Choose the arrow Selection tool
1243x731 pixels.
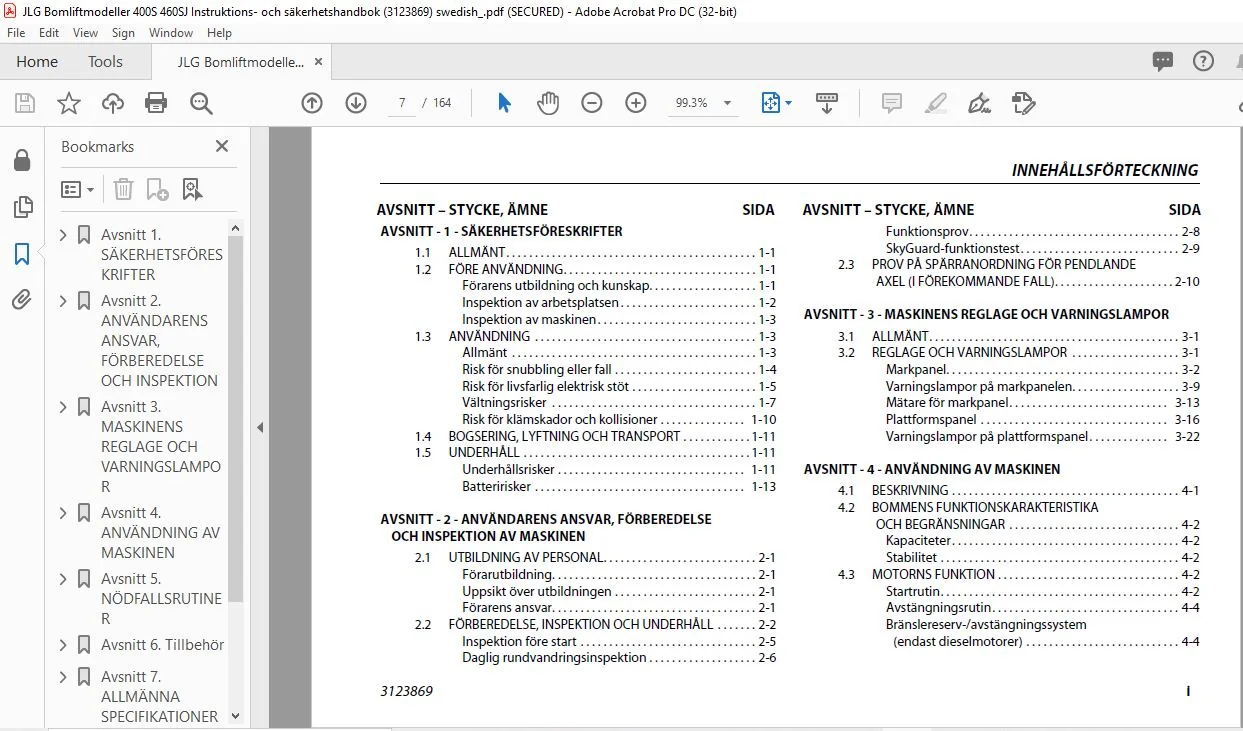point(504,103)
